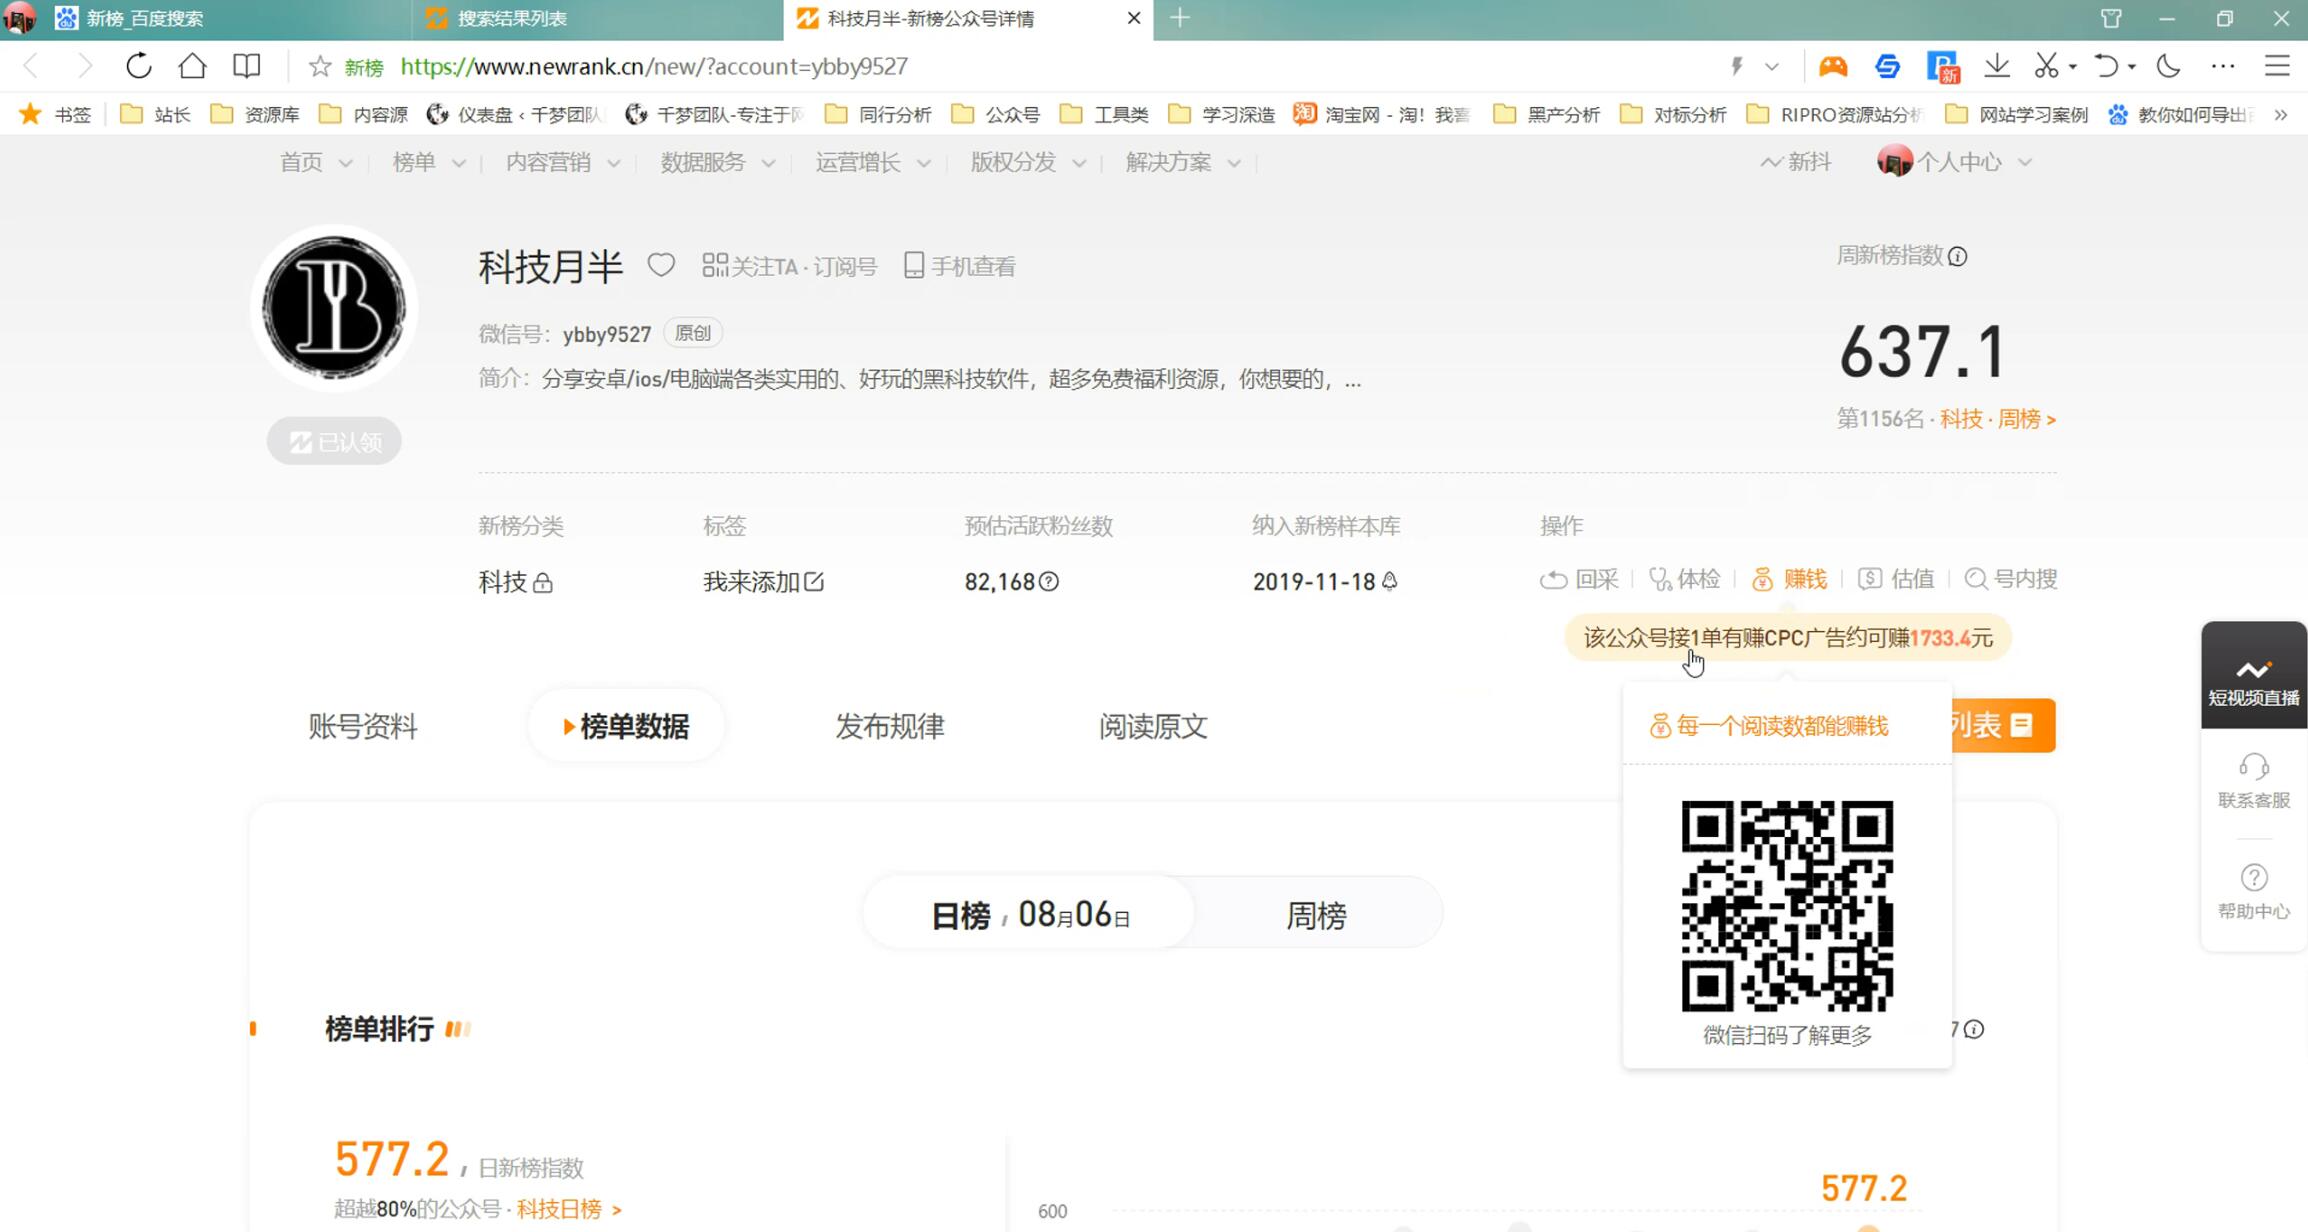
Task: Click the 已认领 badge
Action: coord(334,441)
